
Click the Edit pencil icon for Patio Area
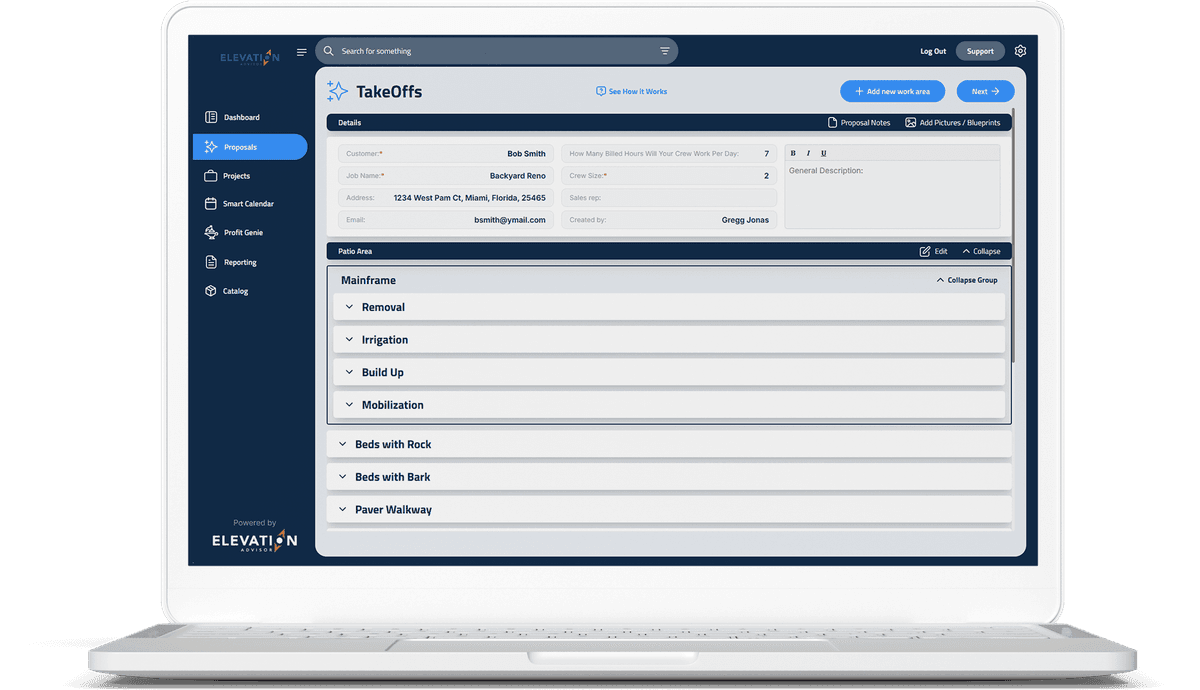click(925, 252)
